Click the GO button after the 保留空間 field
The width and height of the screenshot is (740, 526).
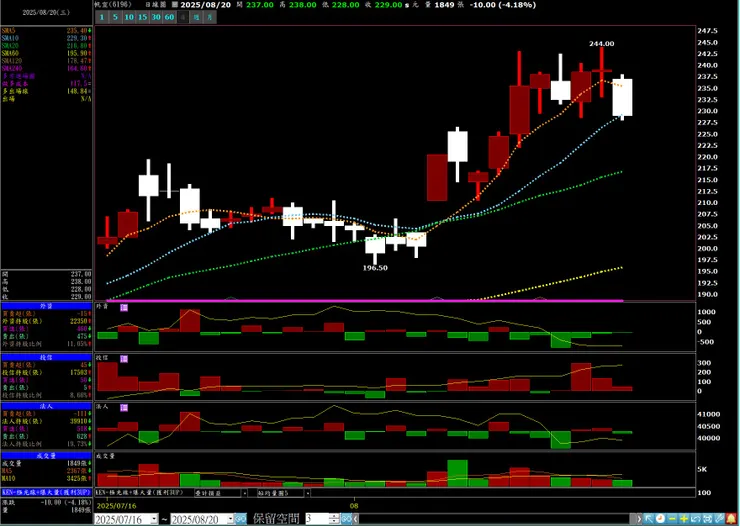coord(346,519)
